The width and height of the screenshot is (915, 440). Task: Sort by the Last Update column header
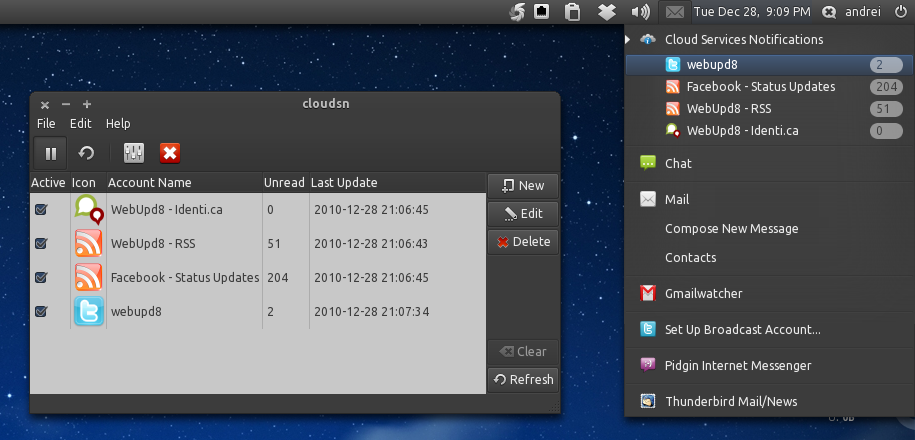397,183
